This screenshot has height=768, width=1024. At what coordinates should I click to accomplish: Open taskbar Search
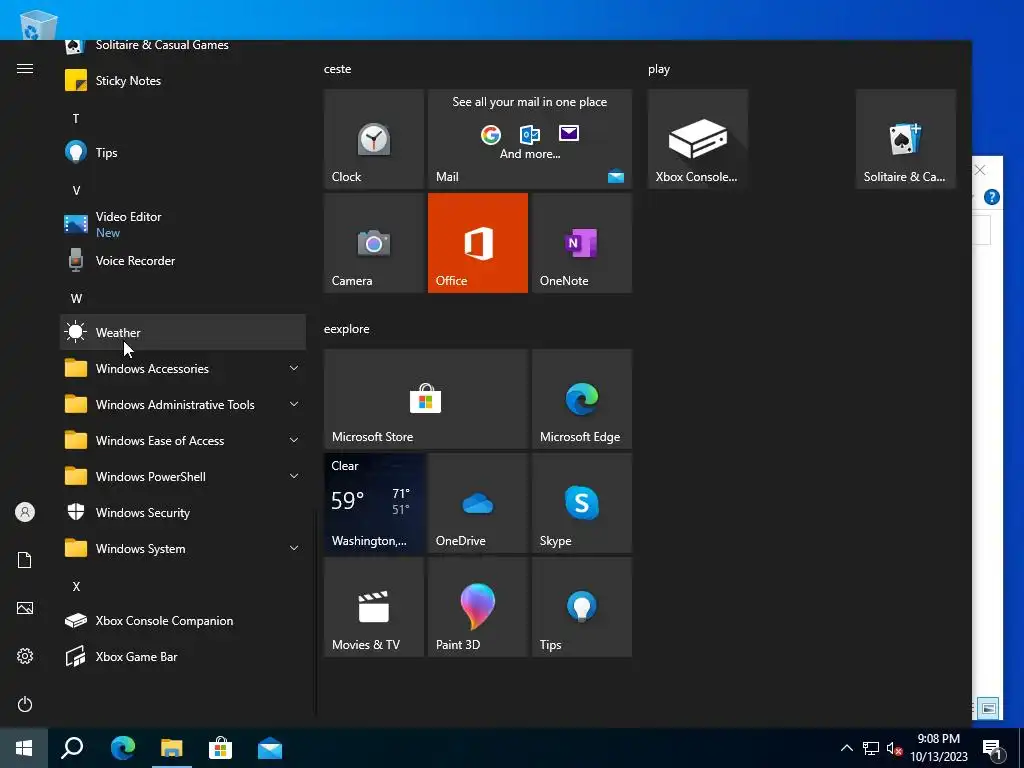[72, 748]
